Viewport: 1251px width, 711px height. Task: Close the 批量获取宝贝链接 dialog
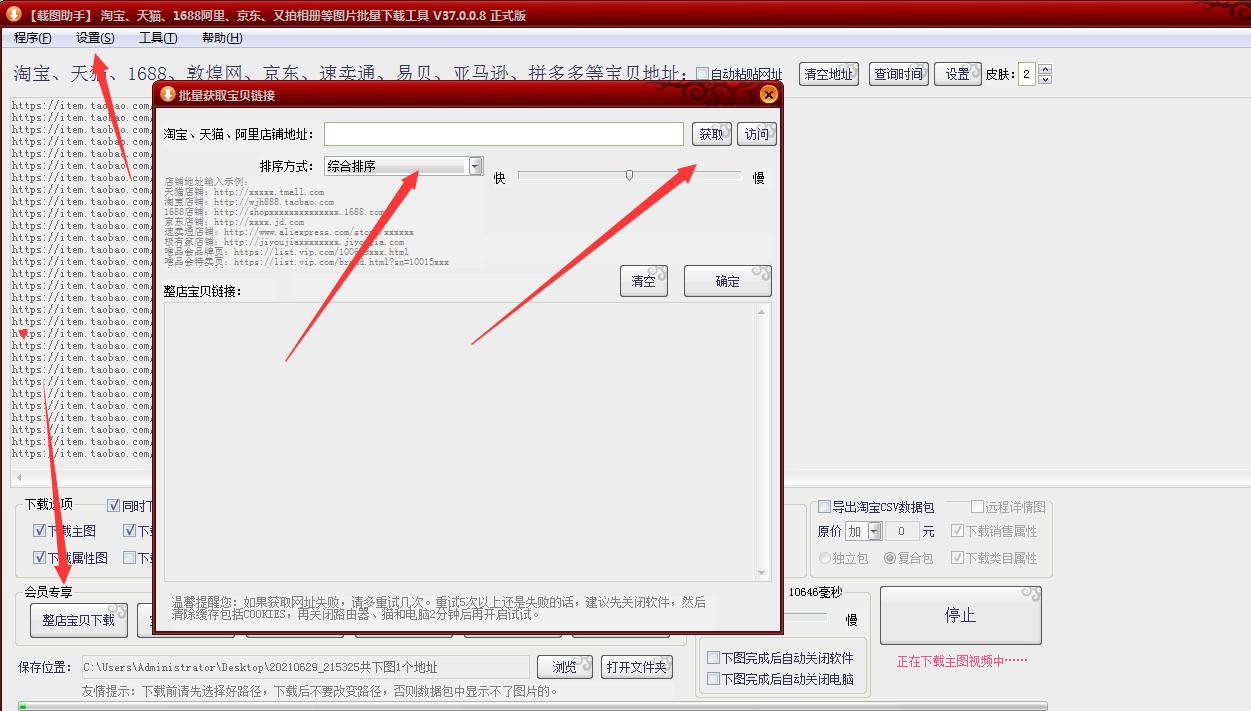768,94
